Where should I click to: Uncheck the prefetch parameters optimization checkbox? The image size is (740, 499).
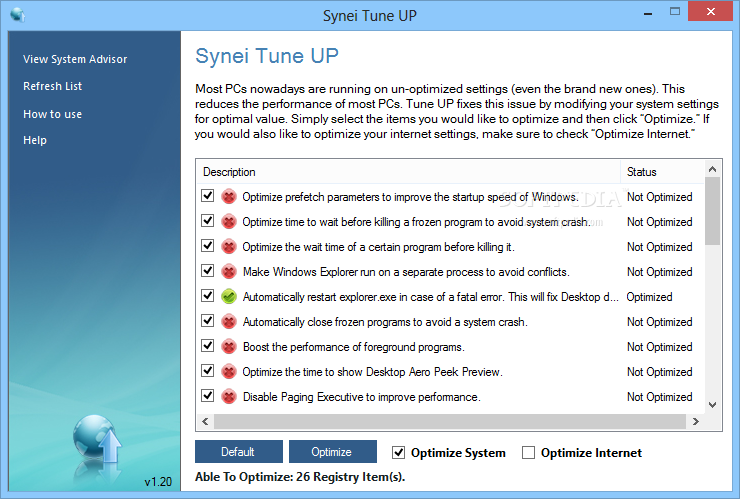click(x=208, y=195)
